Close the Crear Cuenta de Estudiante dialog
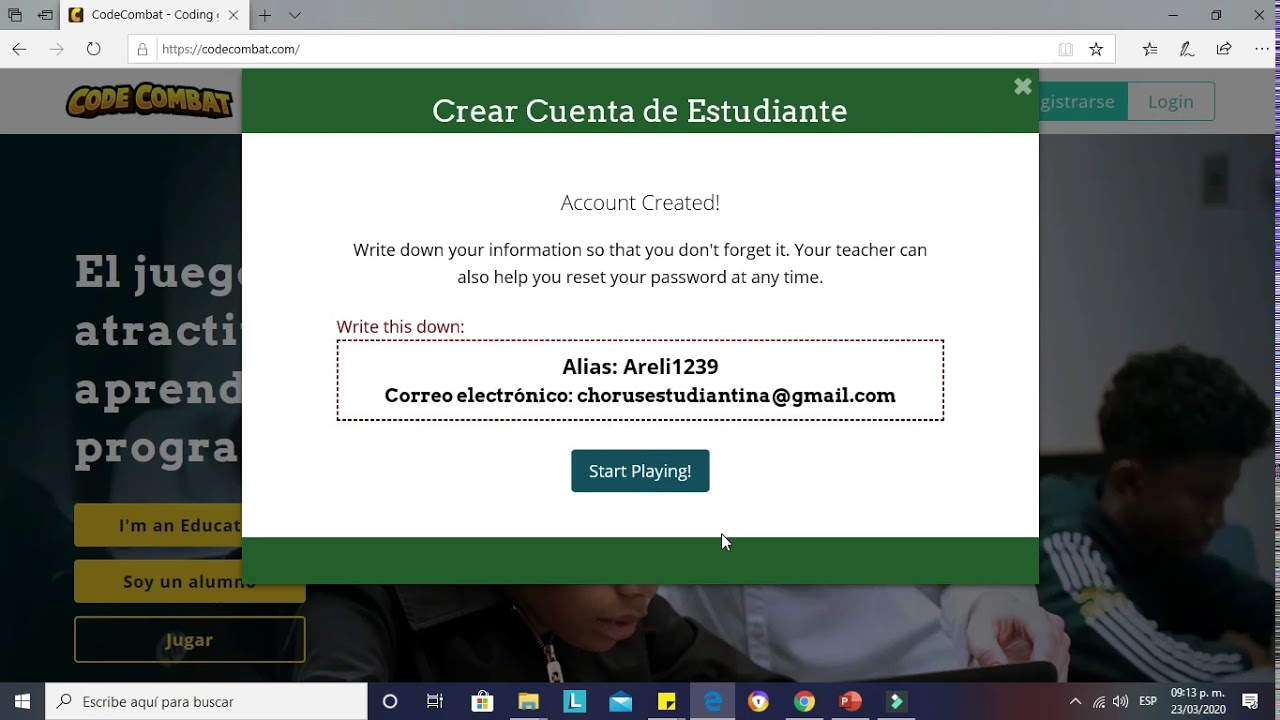This screenshot has height=720, width=1280. [1022, 87]
